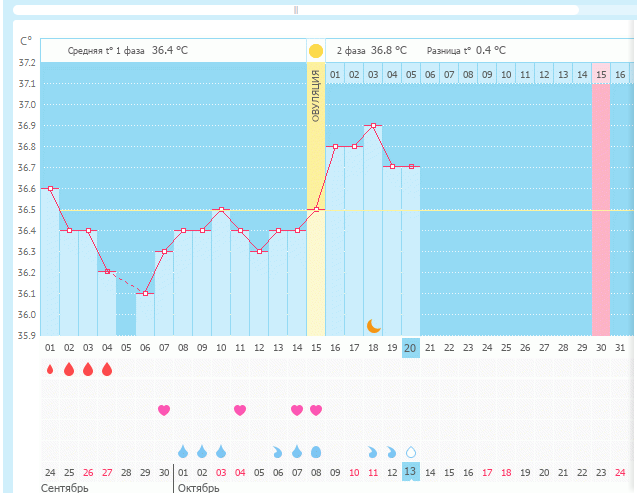Click the yellow sun ovulation icon

tap(316, 50)
